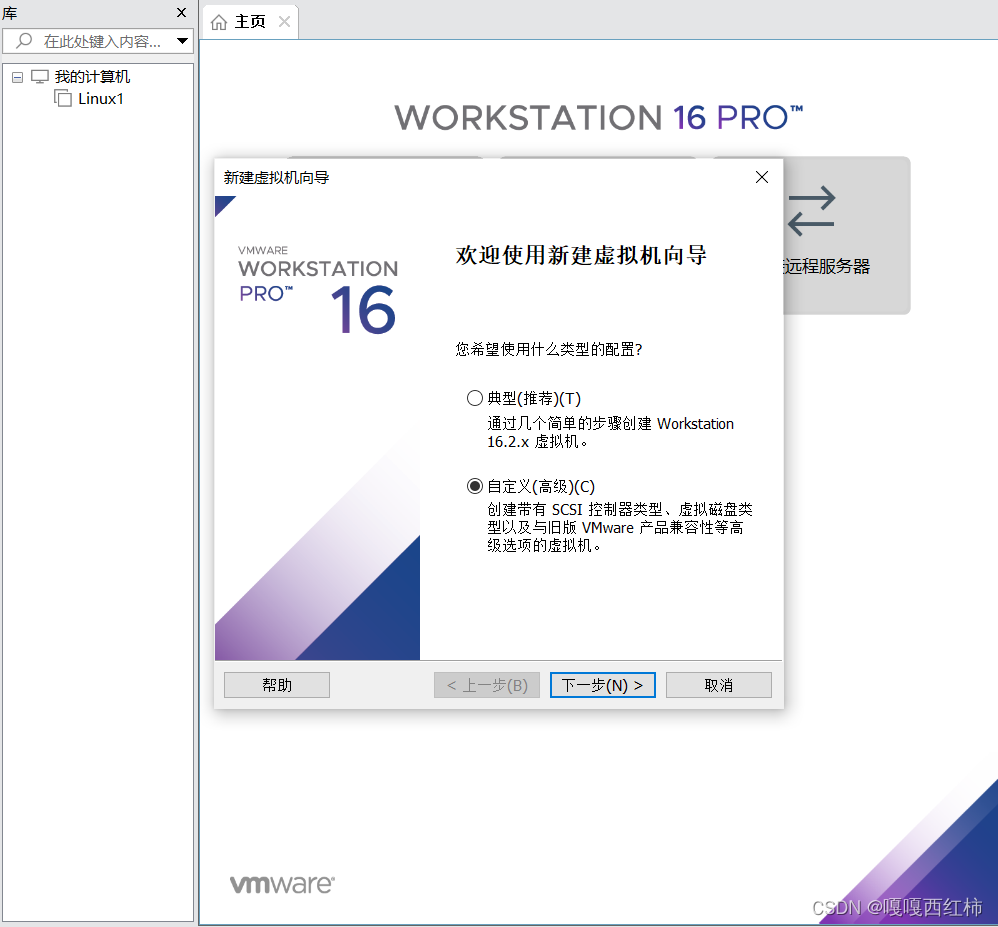Select 我的计算机 in the library tree
The height and width of the screenshot is (927, 998).
[x=92, y=77]
